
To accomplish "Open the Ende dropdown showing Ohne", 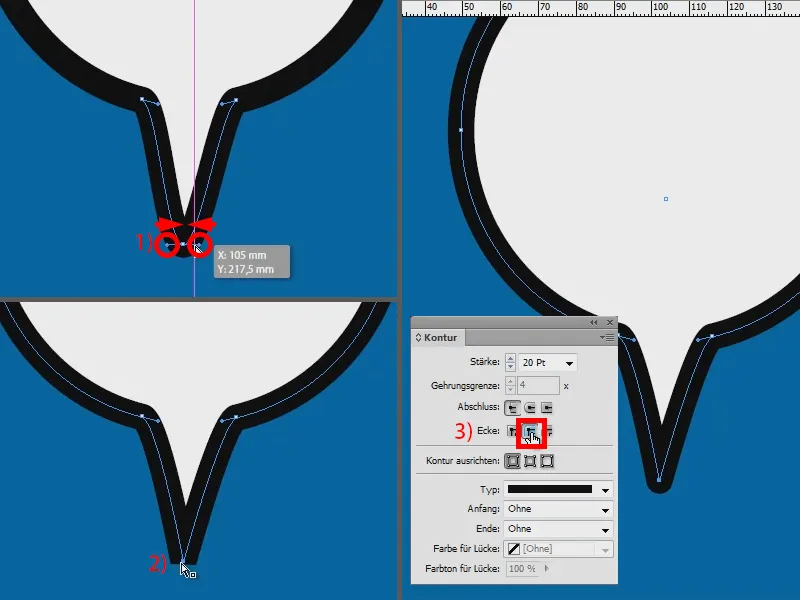I will tap(603, 529).
